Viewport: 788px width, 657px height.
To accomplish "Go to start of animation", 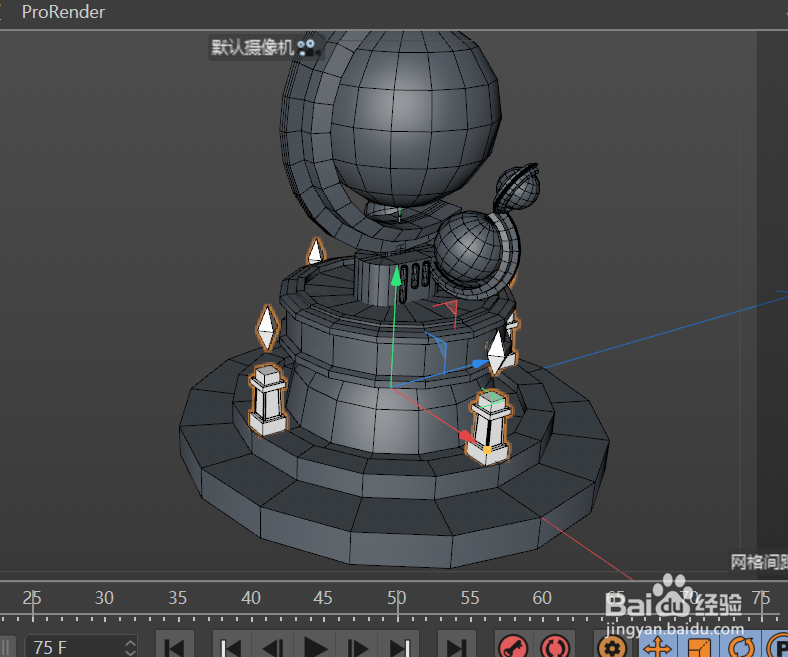I will click(x=174, y=645).
